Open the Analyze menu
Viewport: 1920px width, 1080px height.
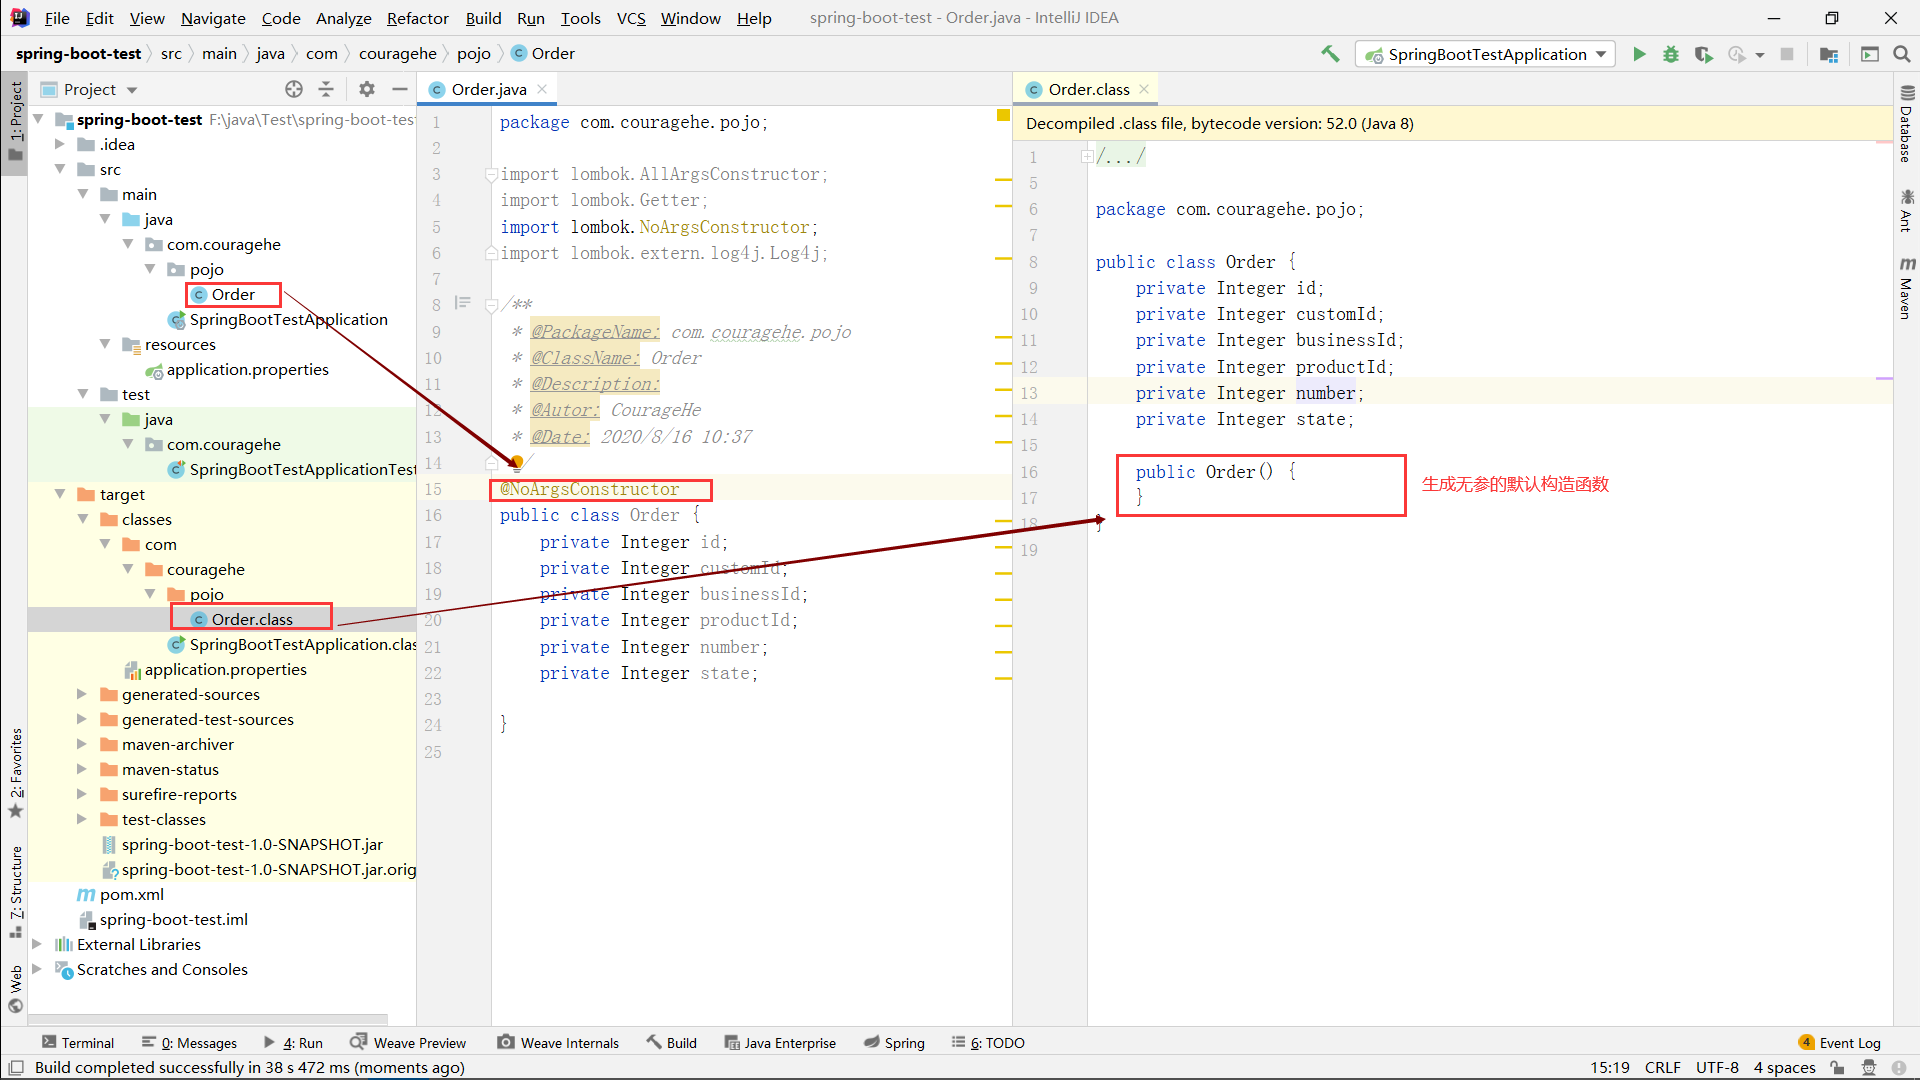click(x=343, y=18)
